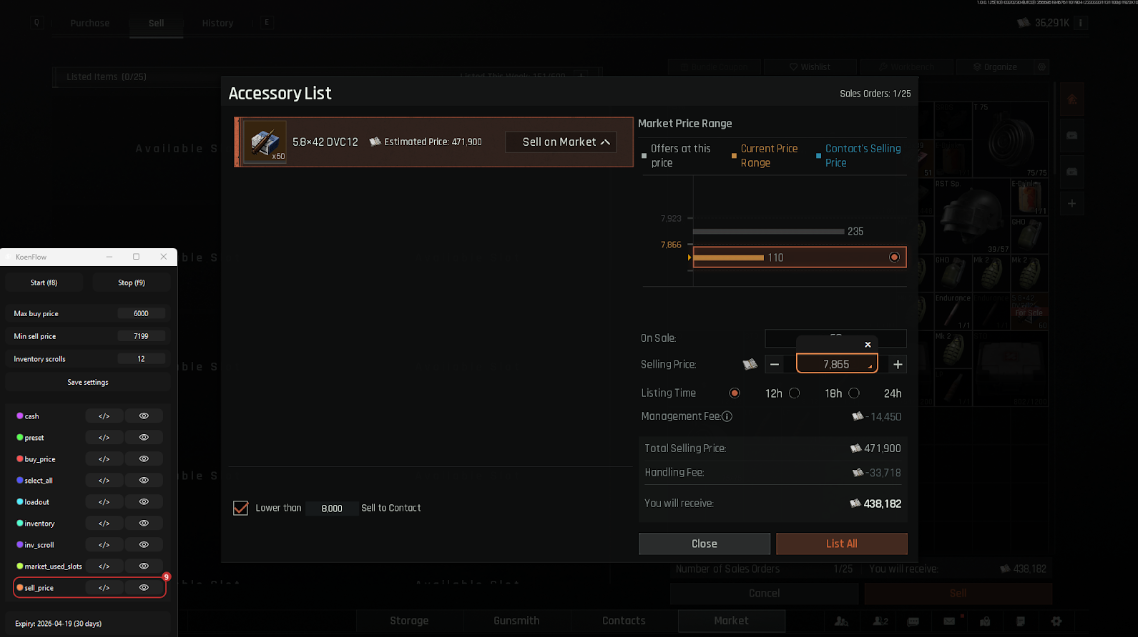The width and height of the screenshot is (1138, 637).
Task: Open code editor for cash region
Action: (104, 416)
